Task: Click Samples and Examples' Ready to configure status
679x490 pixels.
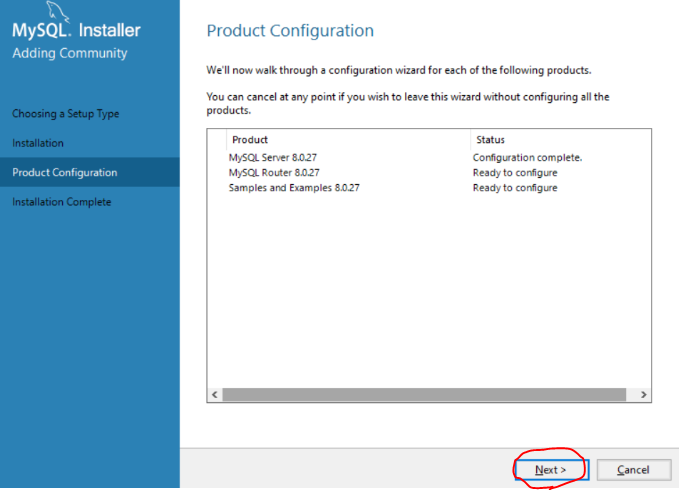Action: [515, 188]
